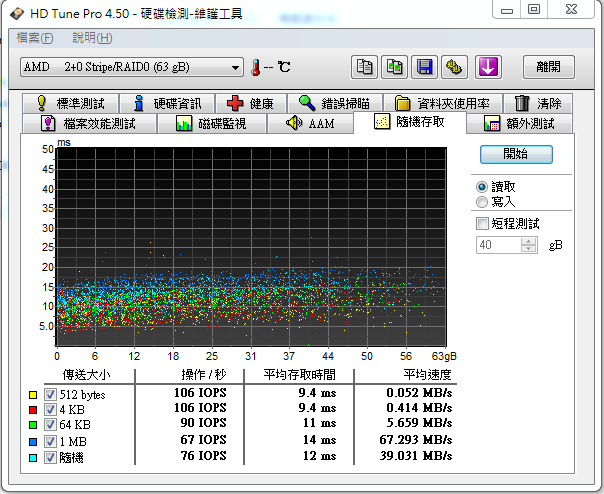The height and width of the screenshot is (494, 604).
Task: Uncheck the 64 KB transfer size checkbox
Action: tap(50, 424)
